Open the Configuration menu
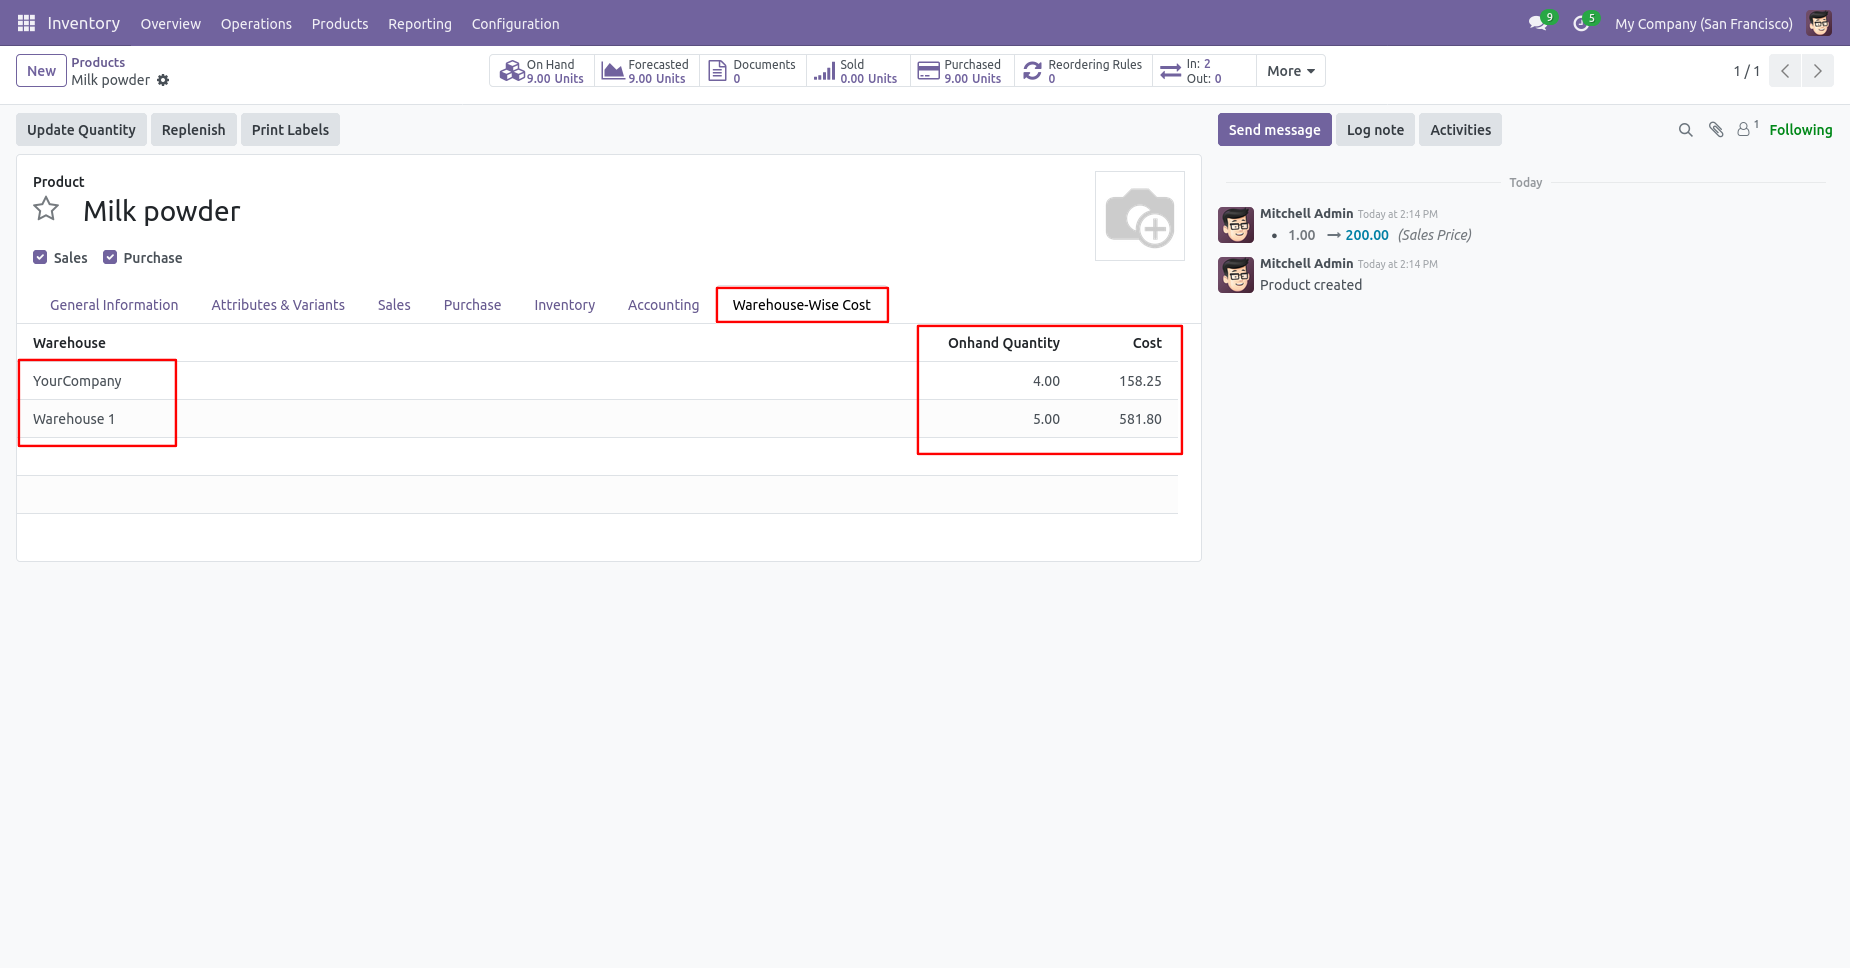 516,23
